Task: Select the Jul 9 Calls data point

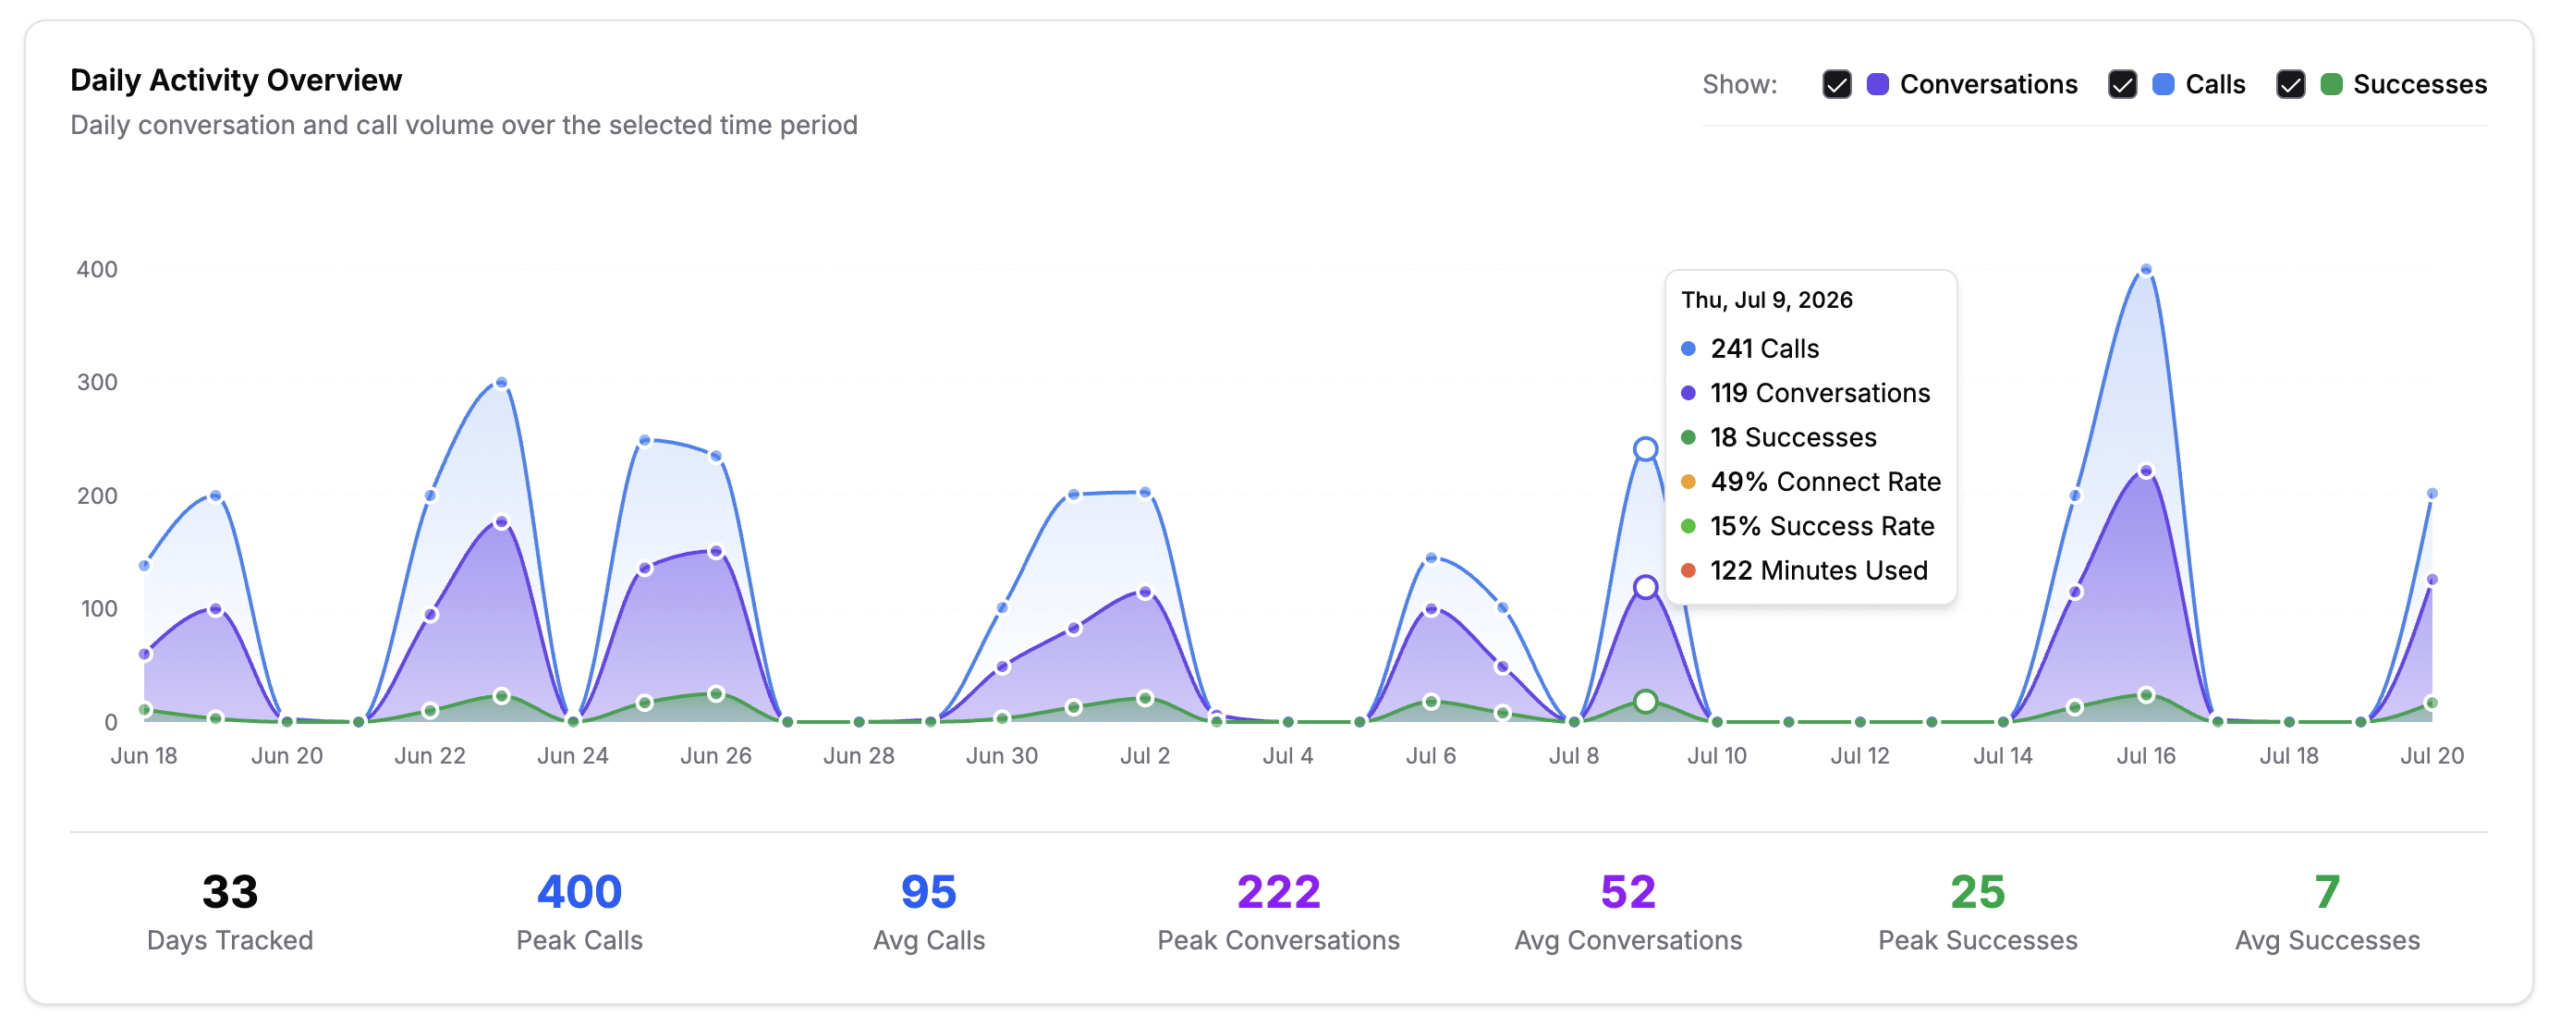Action: pos(1645,449)
